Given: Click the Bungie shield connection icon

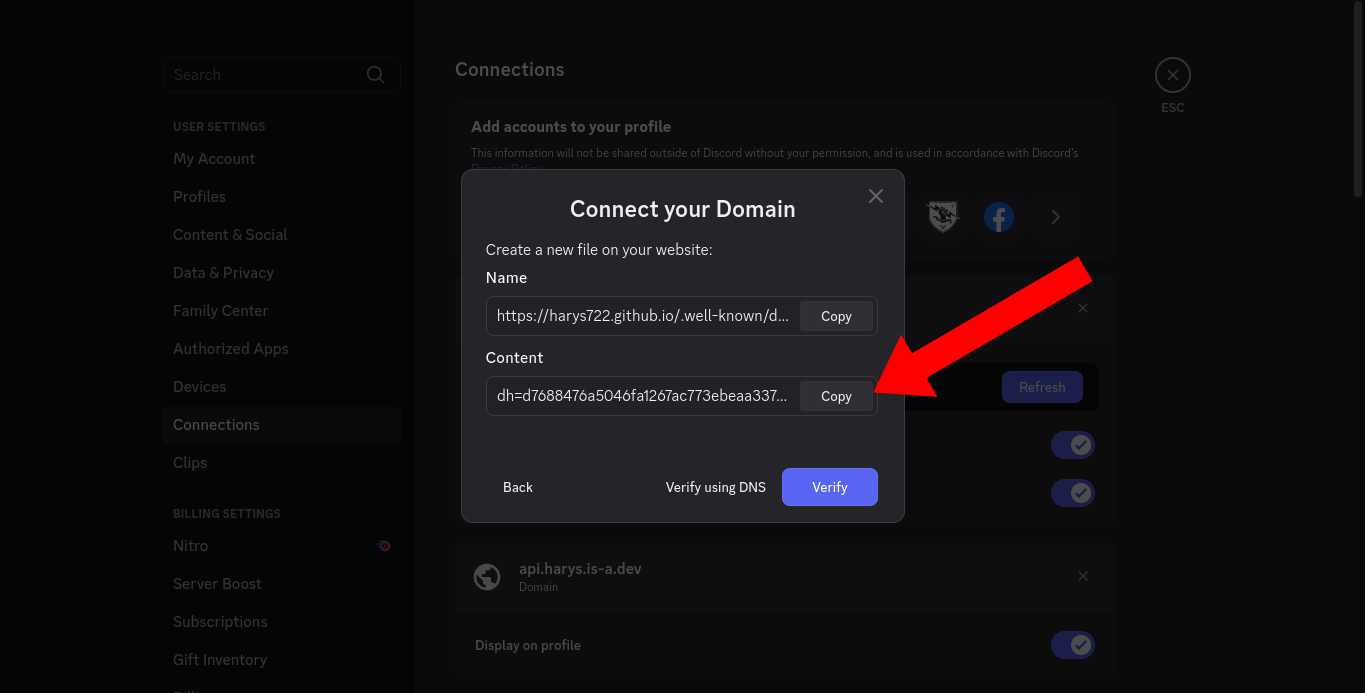Looking at the screenshot, I should [943, 217].
